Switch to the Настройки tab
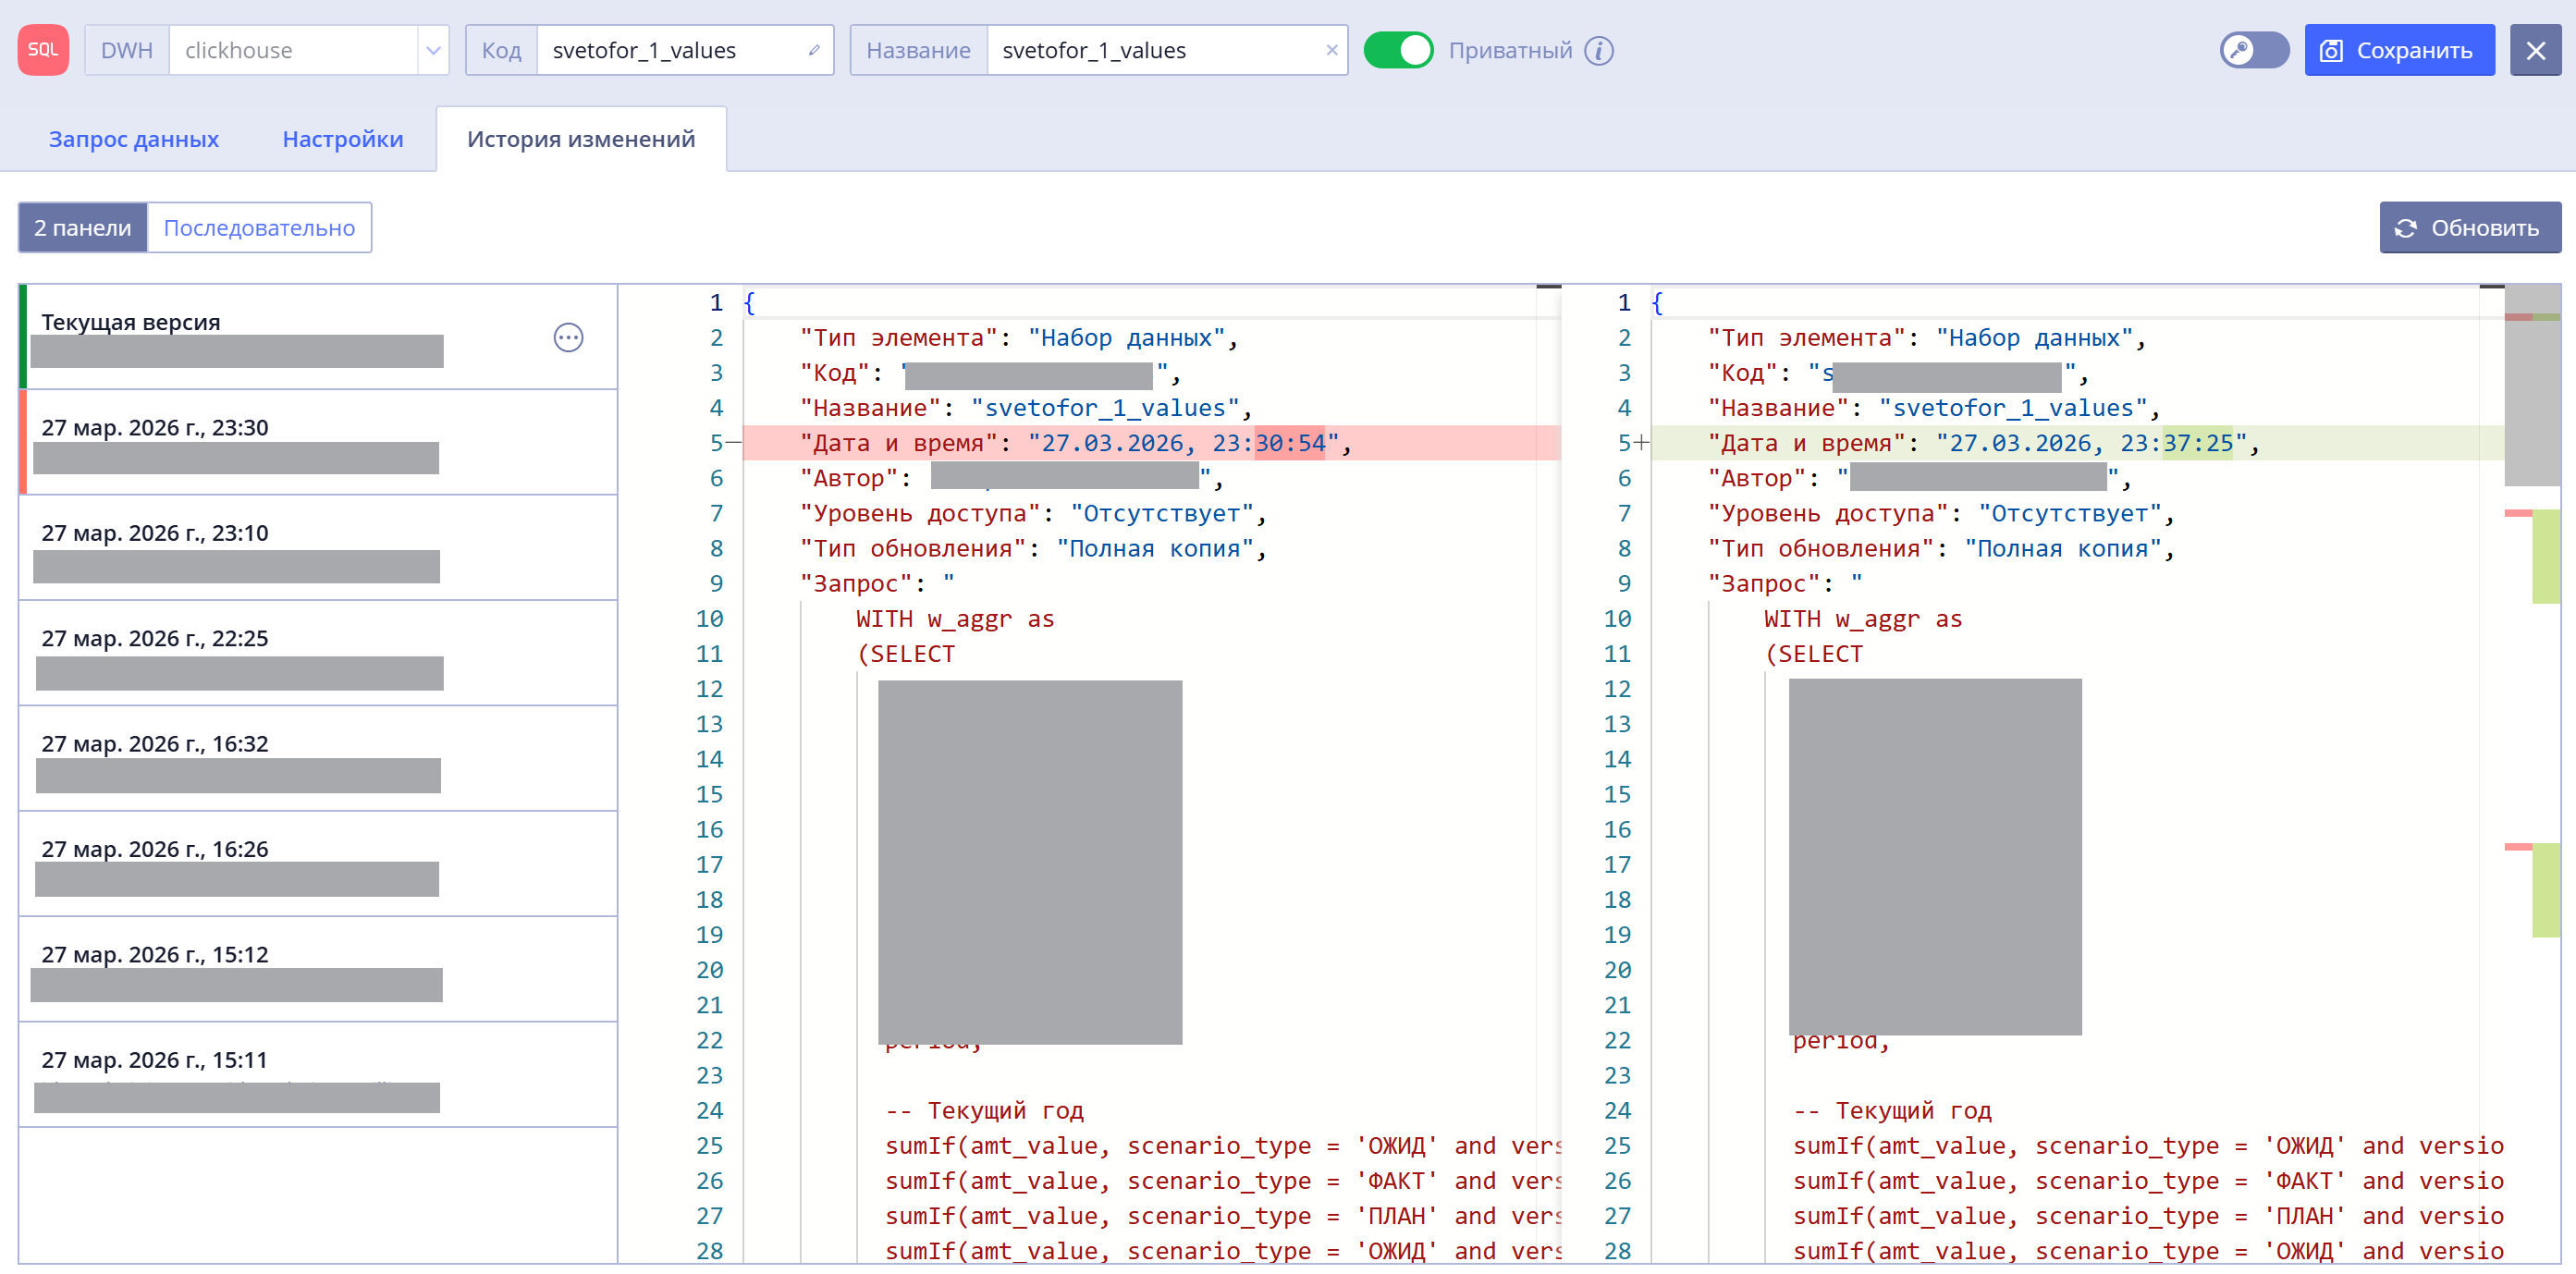Viewport: 2576px width, 1274px height. click(x=343, y=139)
